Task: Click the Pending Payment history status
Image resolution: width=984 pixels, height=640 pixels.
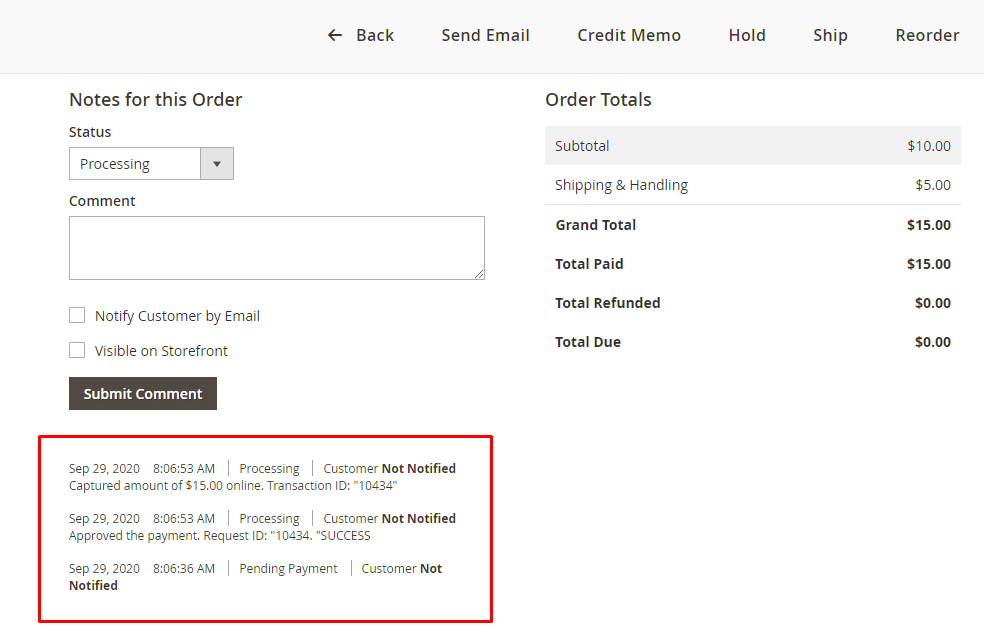Action: tap(288, 569)
